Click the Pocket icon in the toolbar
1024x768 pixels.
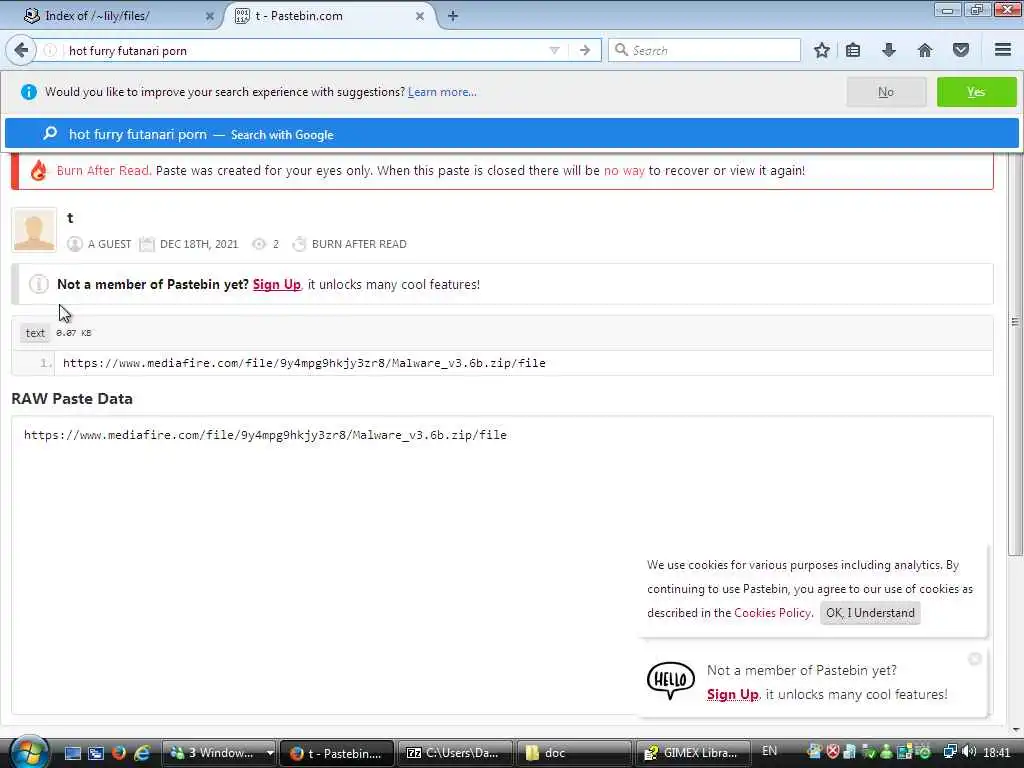(961, 50)
